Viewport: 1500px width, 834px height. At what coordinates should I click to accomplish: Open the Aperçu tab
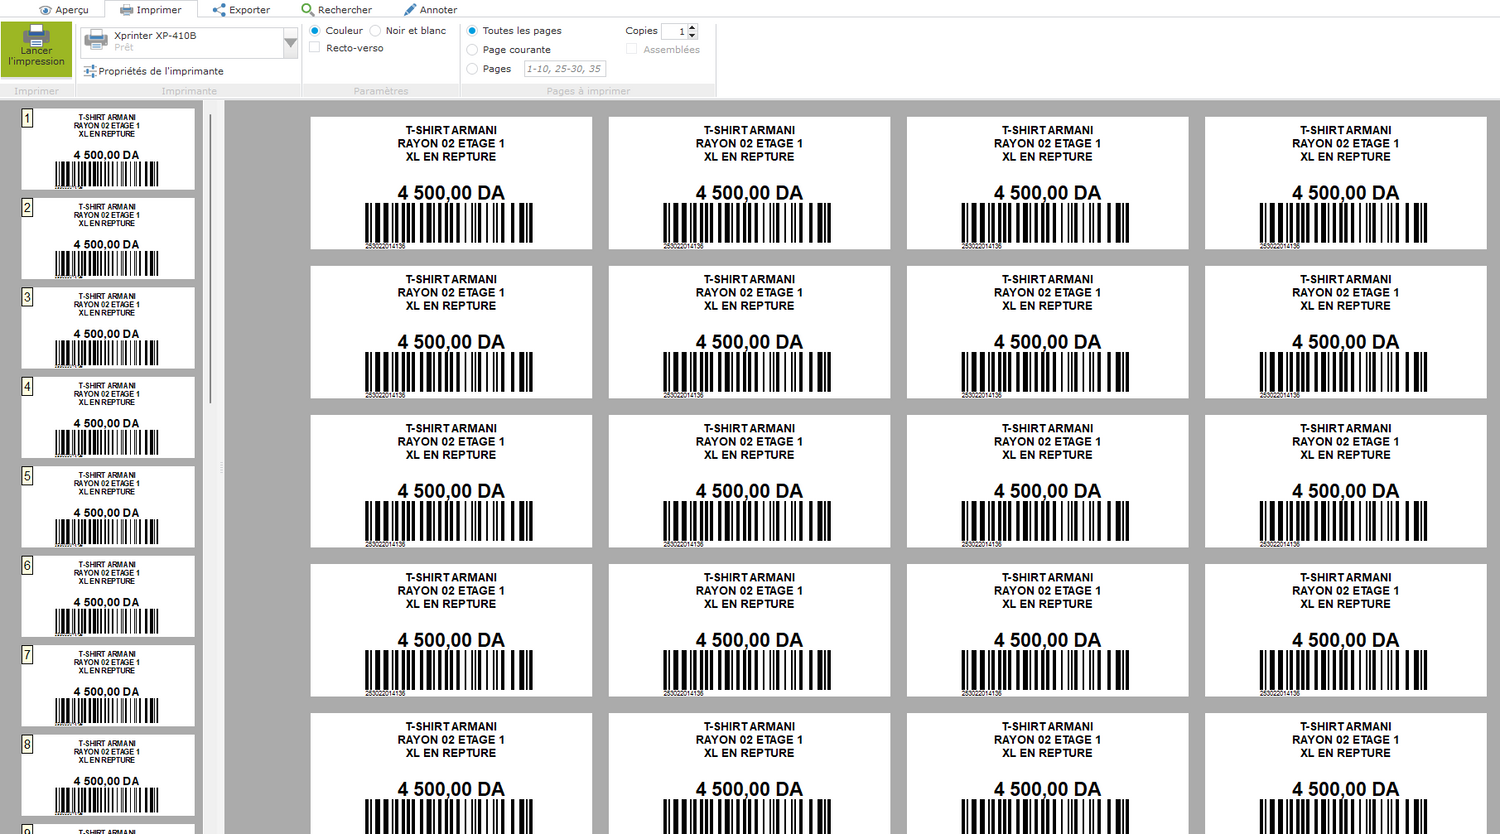63,10
